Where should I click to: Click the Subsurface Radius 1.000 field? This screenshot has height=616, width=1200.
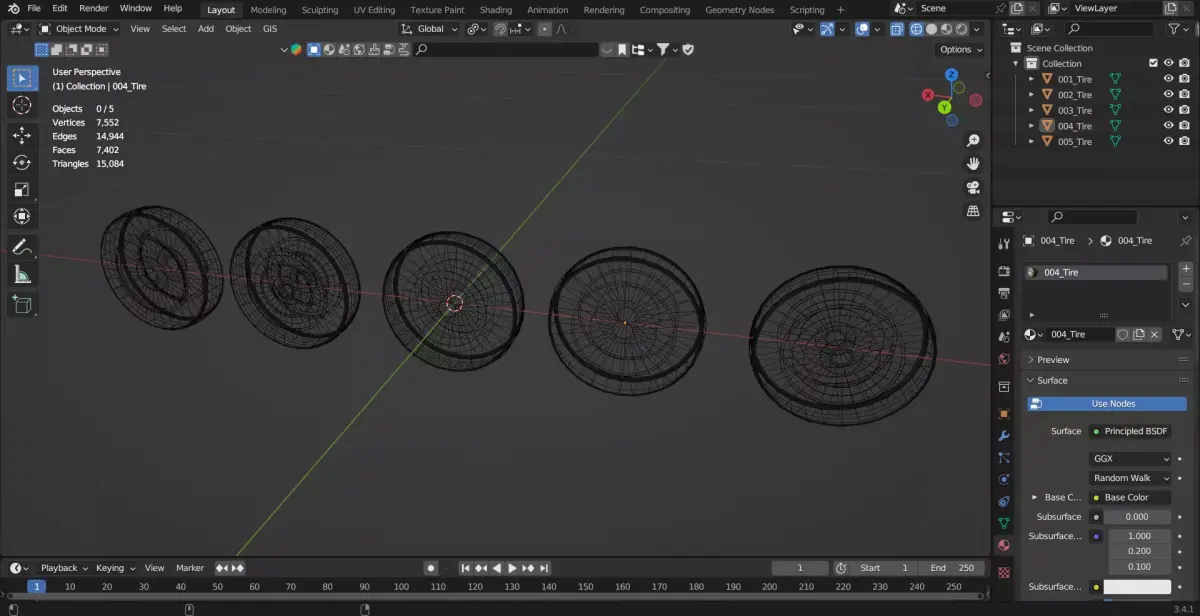click(x=1139, y=536)
